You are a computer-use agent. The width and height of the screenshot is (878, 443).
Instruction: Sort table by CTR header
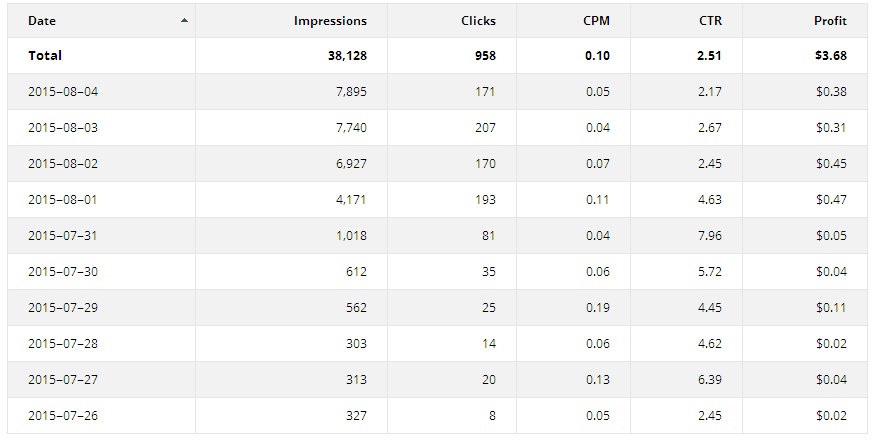point(711,21)
